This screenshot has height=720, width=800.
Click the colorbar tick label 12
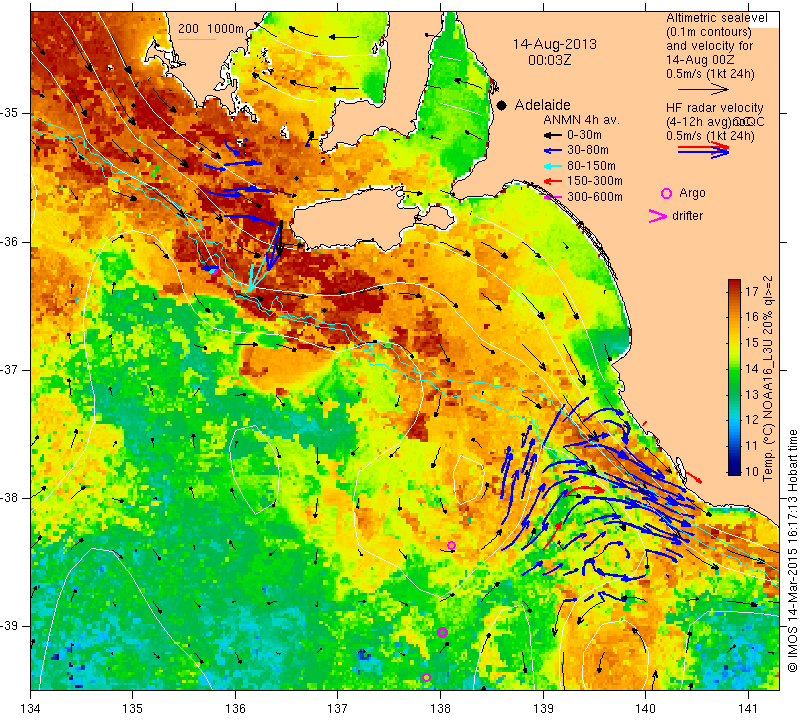[x=752, y=419]
